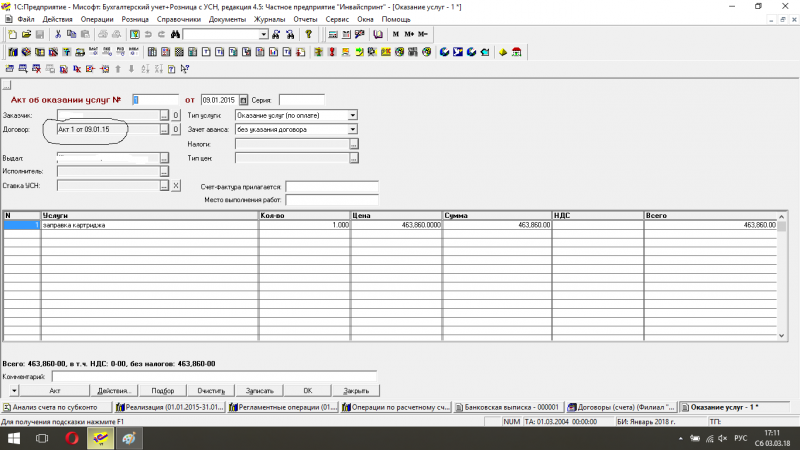
Task: Select the заправка картриджа table cell
Action: point(149,225)
